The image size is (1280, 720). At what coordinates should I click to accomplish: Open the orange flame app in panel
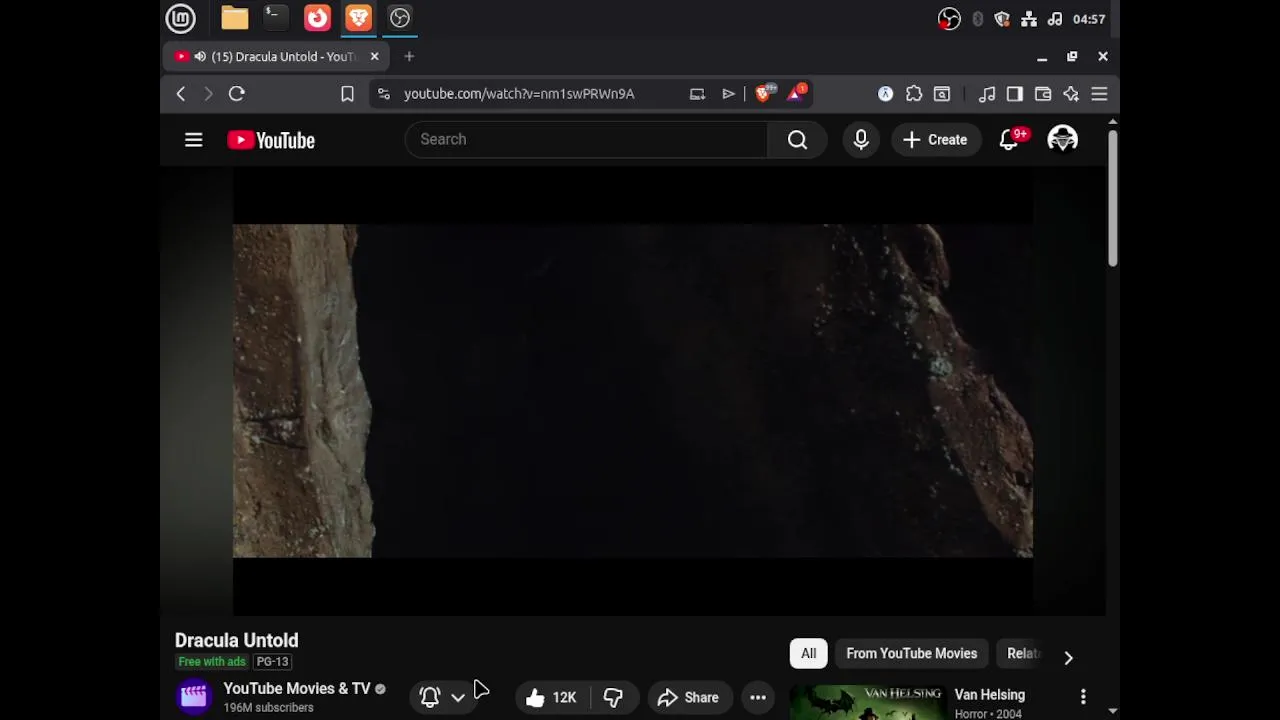click(x=317, y=18)
